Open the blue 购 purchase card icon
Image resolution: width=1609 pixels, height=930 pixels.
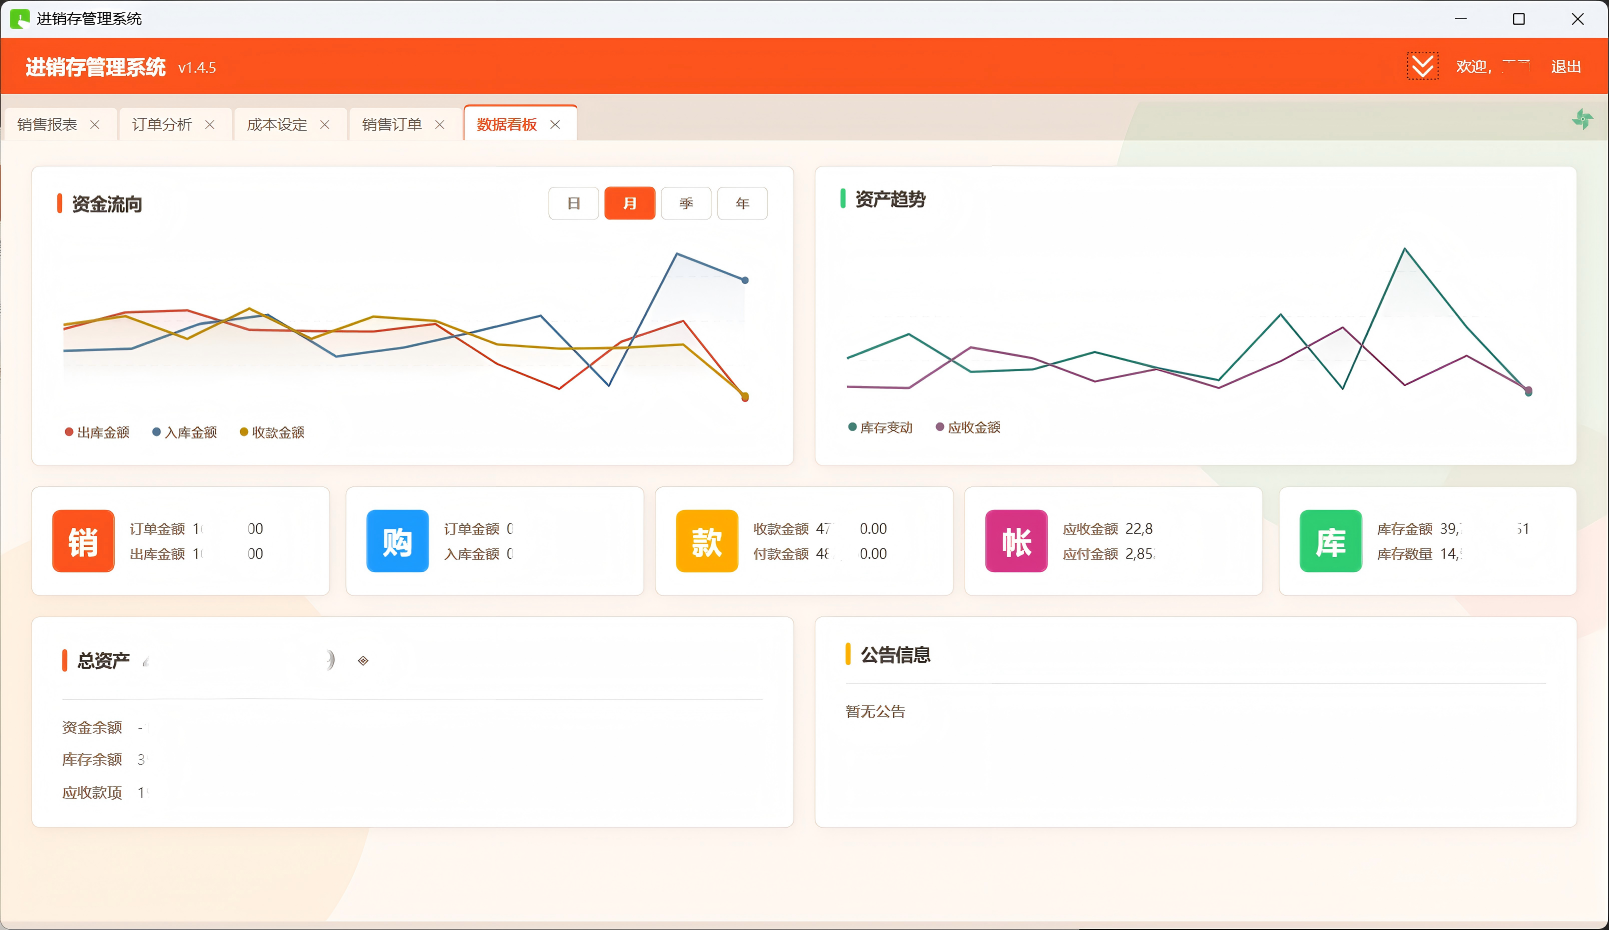(397, 541)
